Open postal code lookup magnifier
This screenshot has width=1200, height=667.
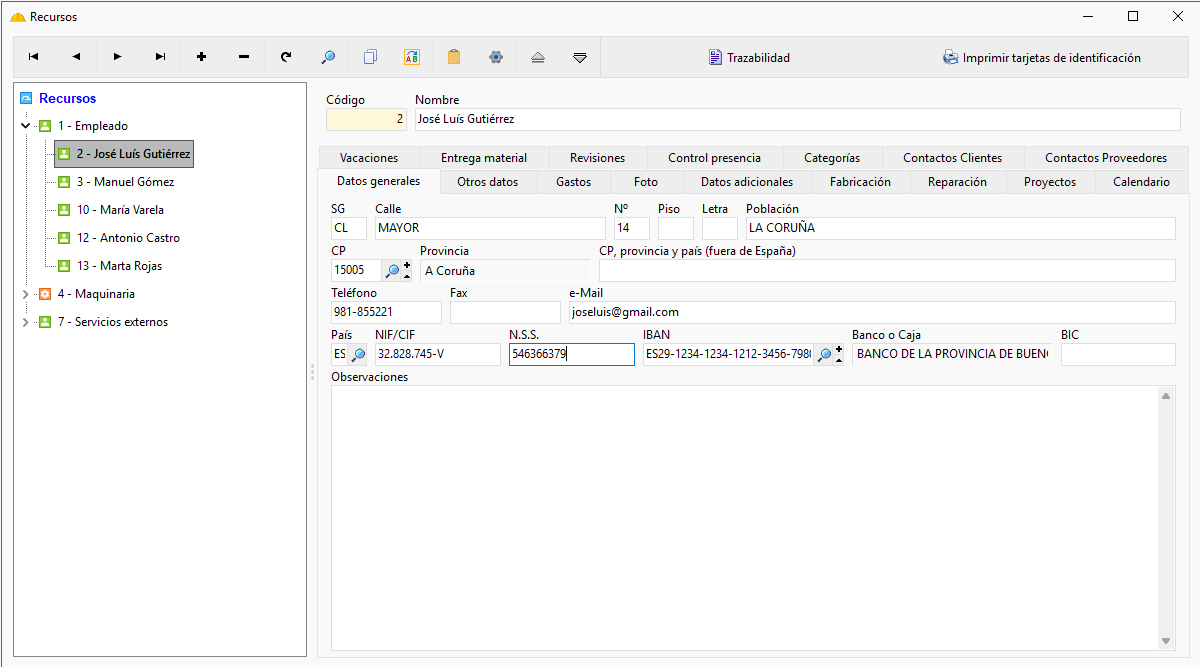tap(393, 270)
